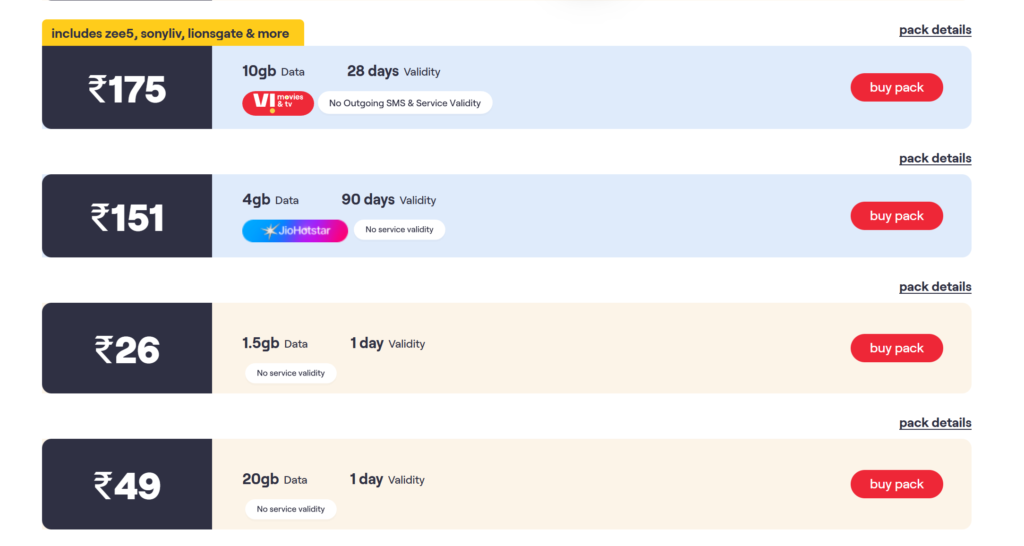1024x546 pixels.
Task: Buy the ₹151 pack
Action: tap(896, 216)
